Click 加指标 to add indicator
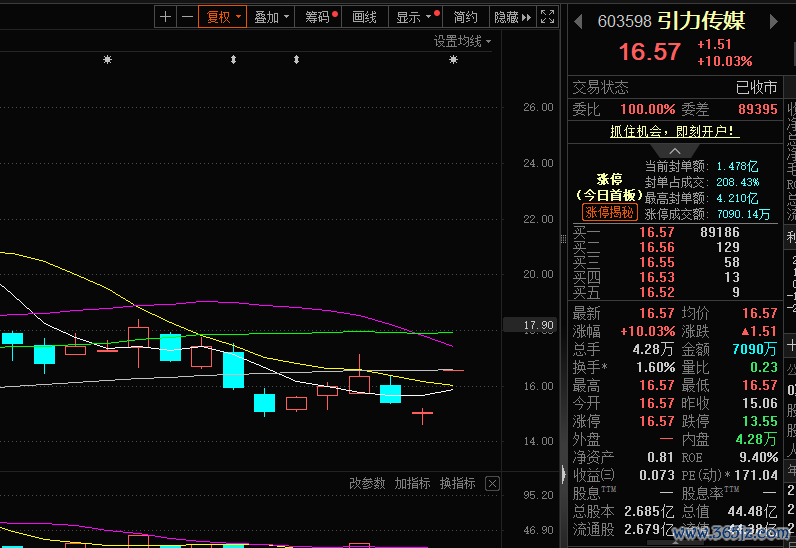Screen dimensions: 796x548 [412, 483]
